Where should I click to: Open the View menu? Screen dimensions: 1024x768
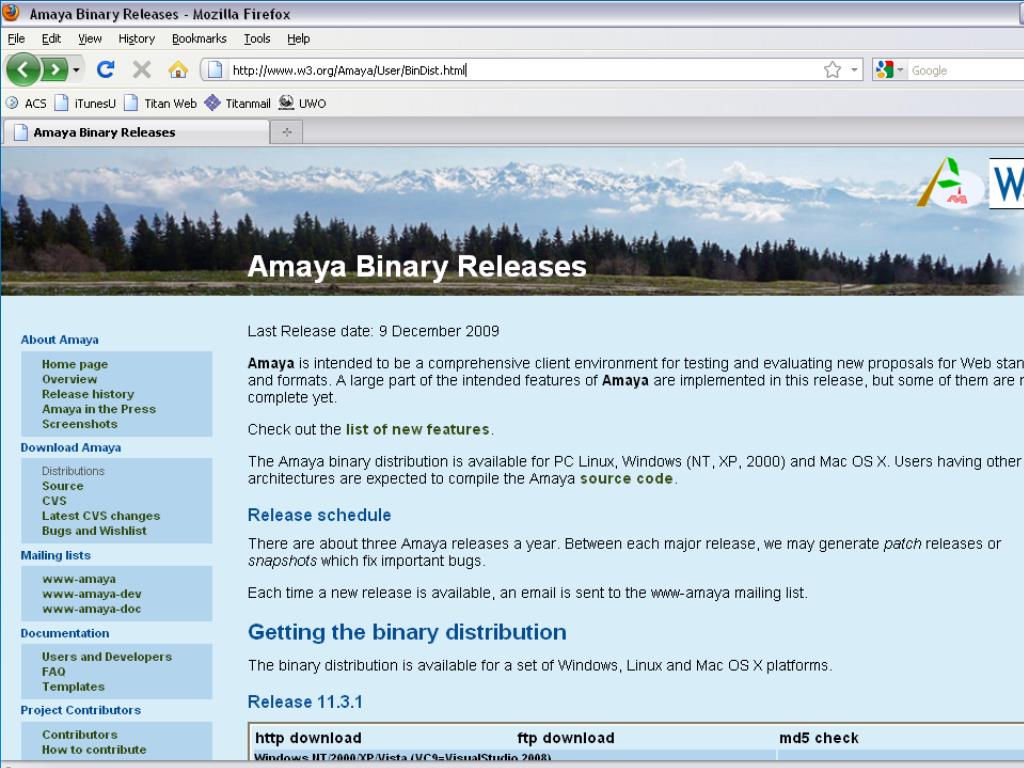point(89,39)
